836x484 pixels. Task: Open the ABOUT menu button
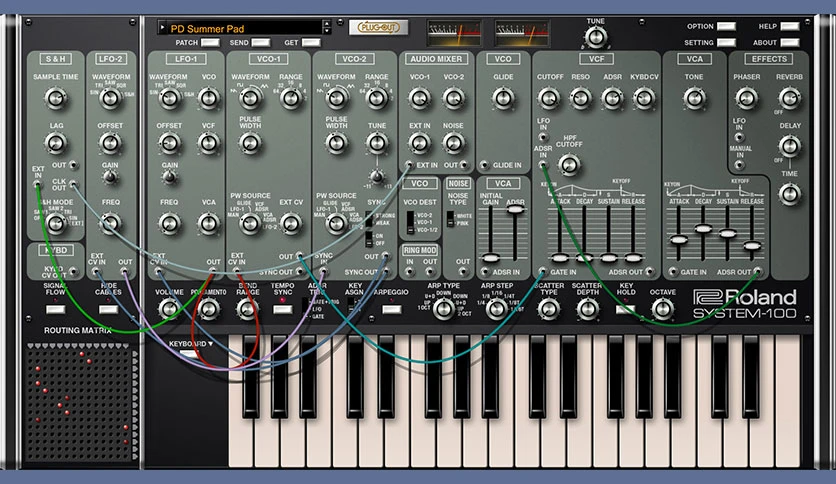click(x=790, y=43)
